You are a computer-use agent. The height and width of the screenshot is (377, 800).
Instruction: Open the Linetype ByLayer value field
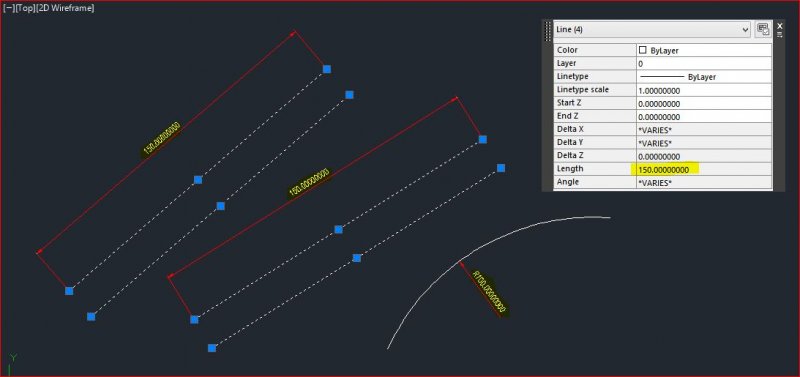pyautogui.click(x=704, y=77)
